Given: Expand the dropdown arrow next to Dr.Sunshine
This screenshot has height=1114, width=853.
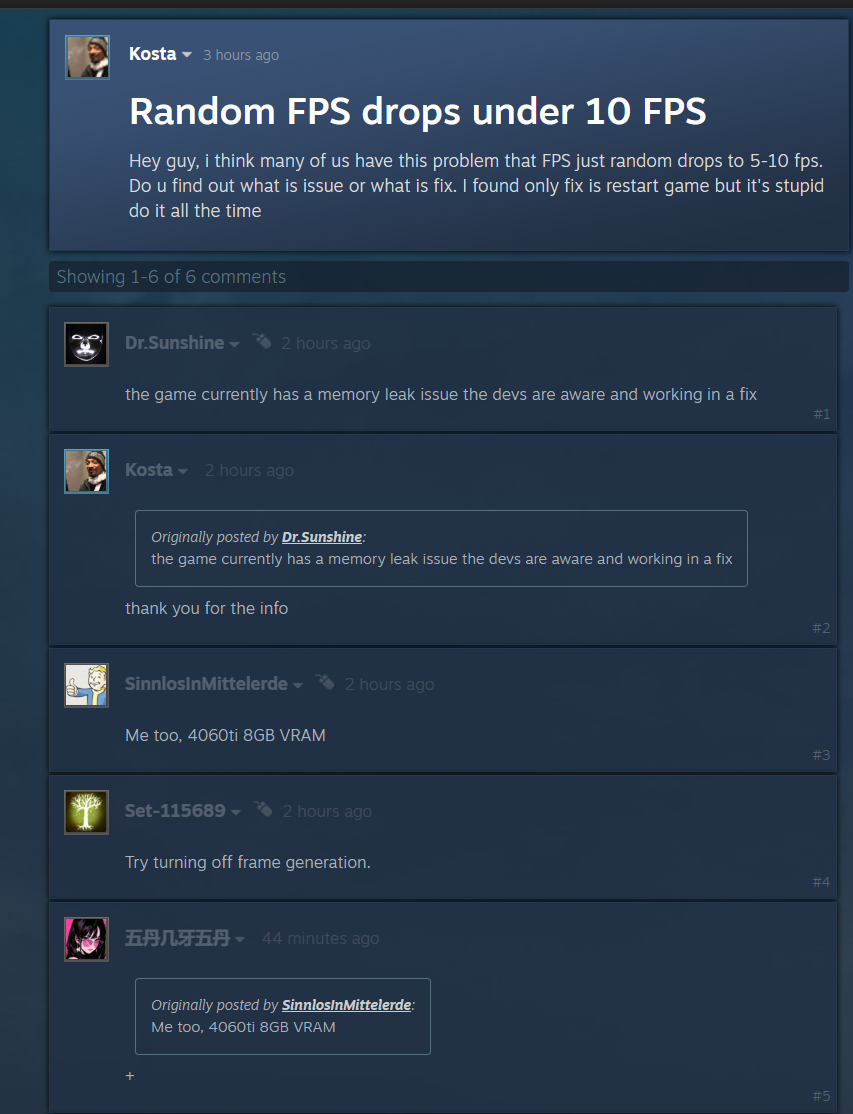Looking at the screenshot, I should (234, 344).
